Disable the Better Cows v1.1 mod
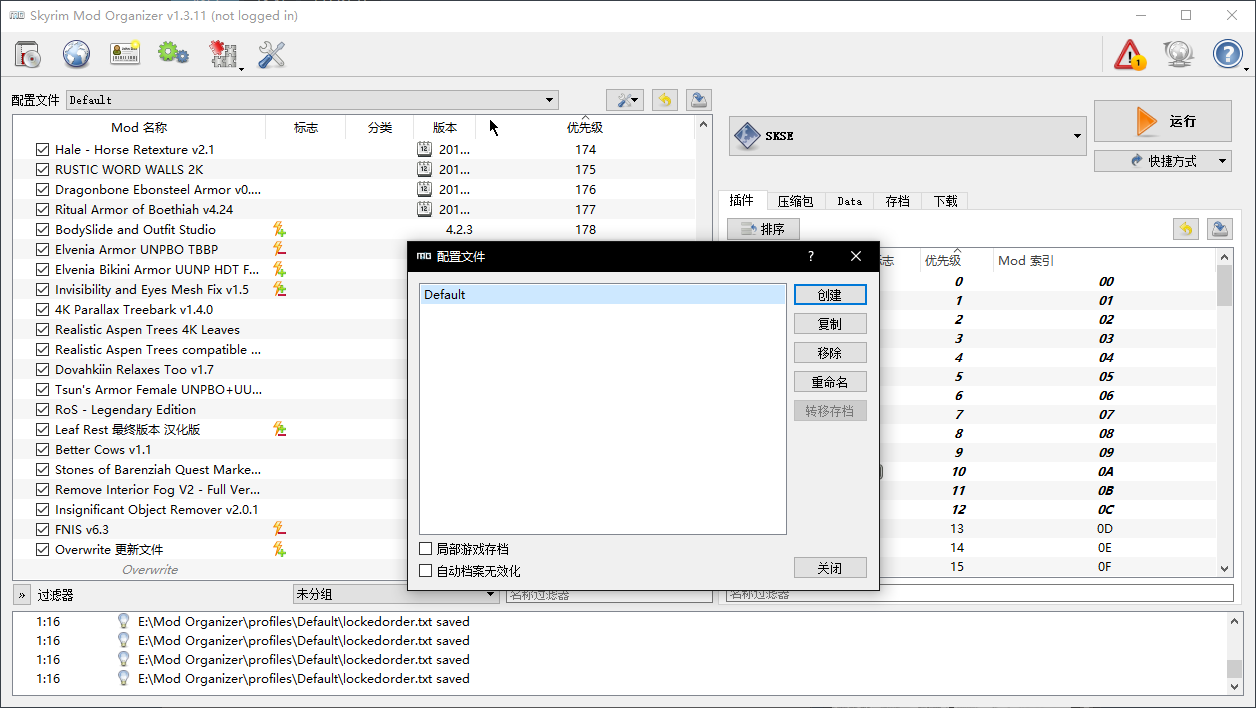The height and width of the screenshot is (708, 1256). 42,449
